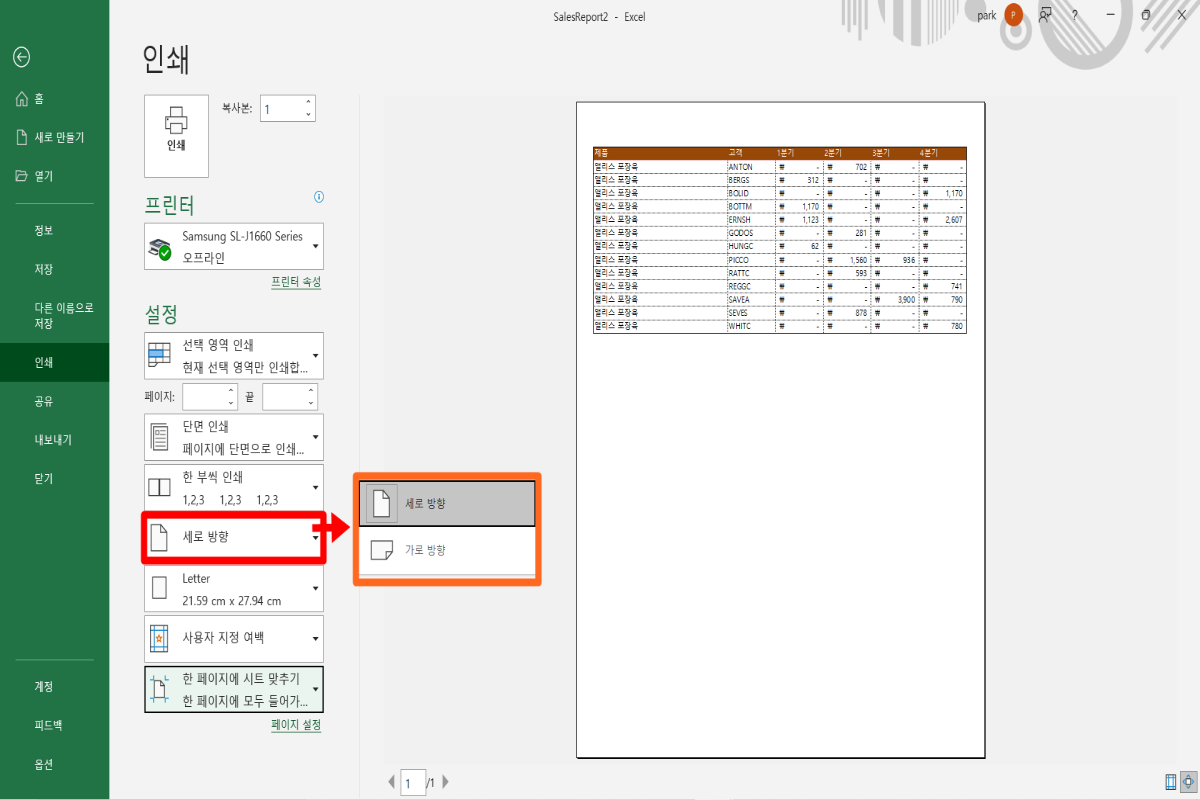Toggle zoom to page icon
Screen dimensions: 1200x800
click(1189, 782)
